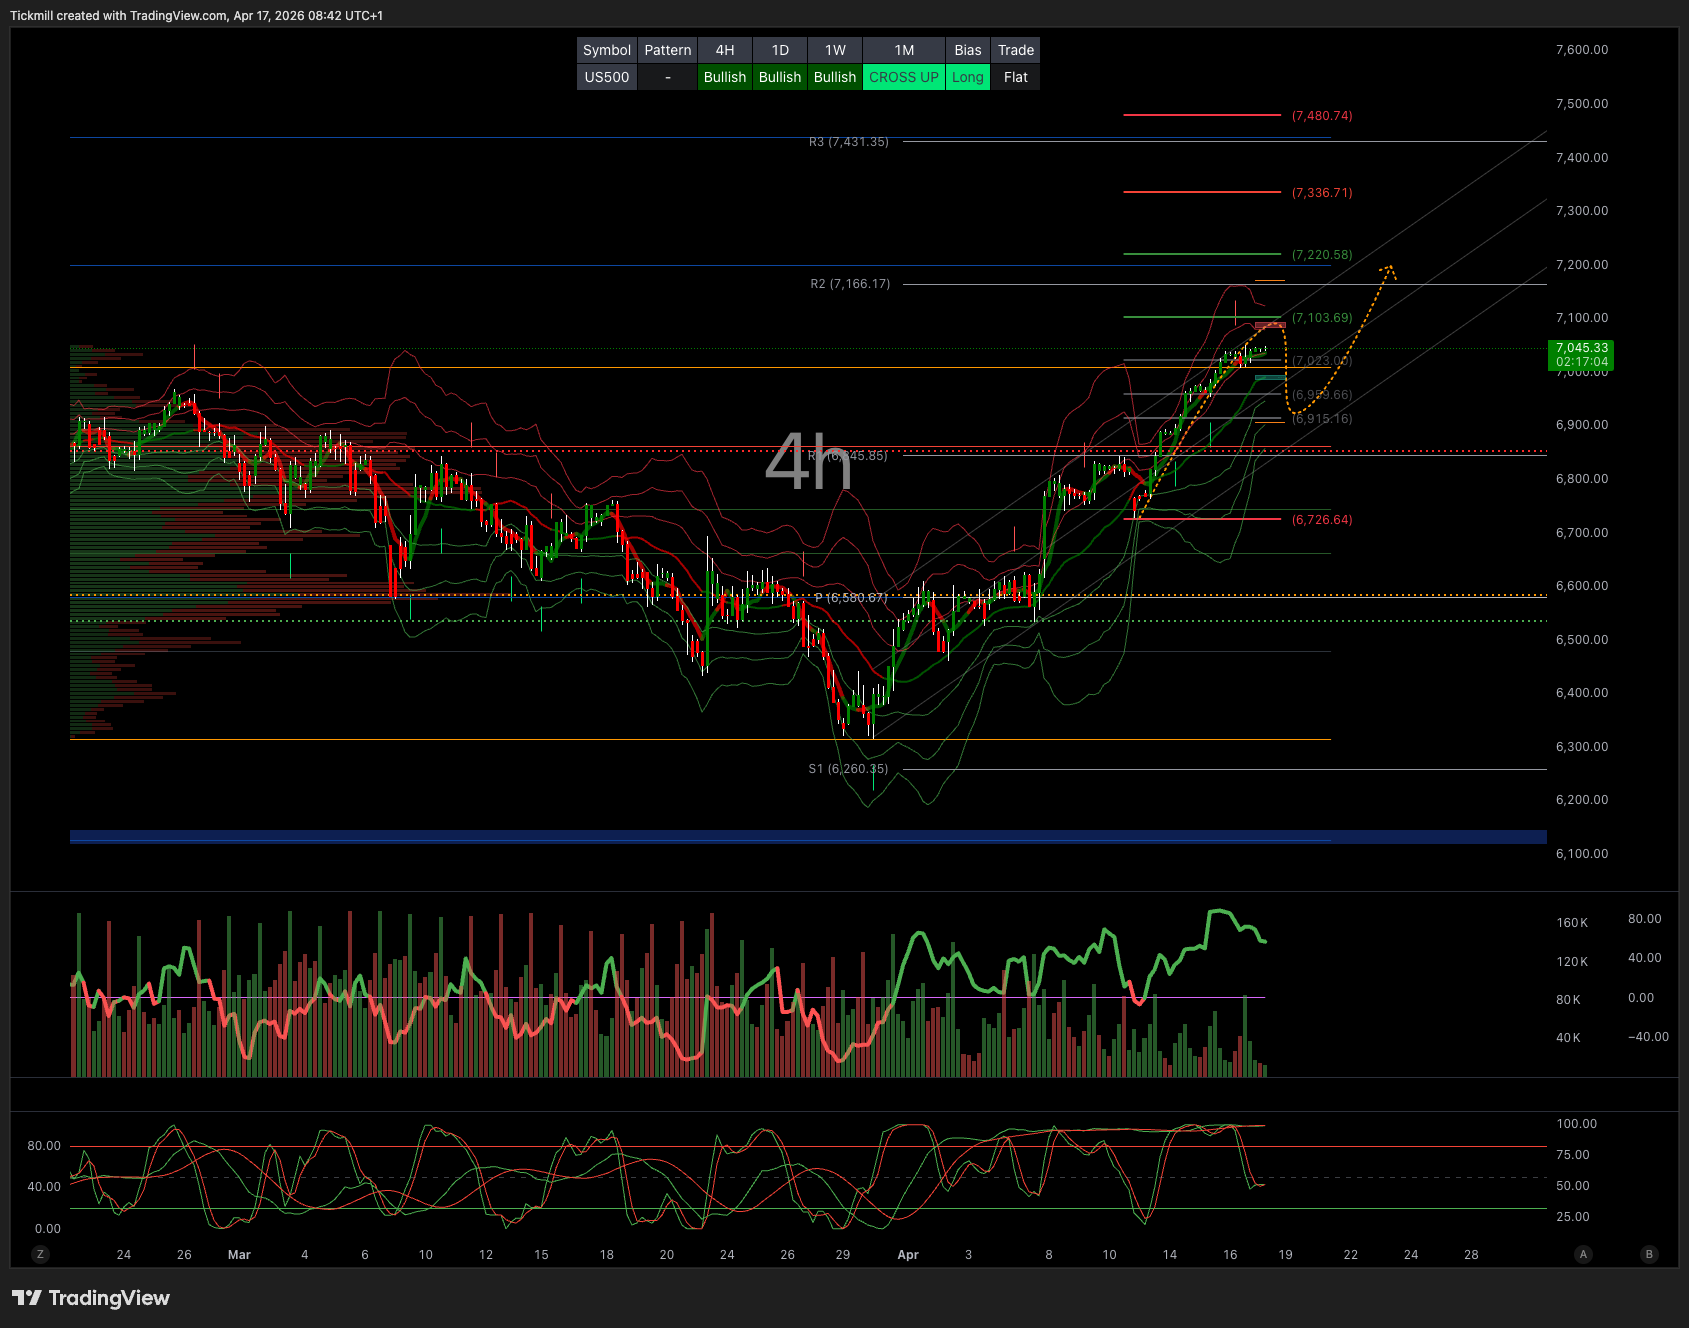Click the red 6,726.64 support label

click(1321, 520)
